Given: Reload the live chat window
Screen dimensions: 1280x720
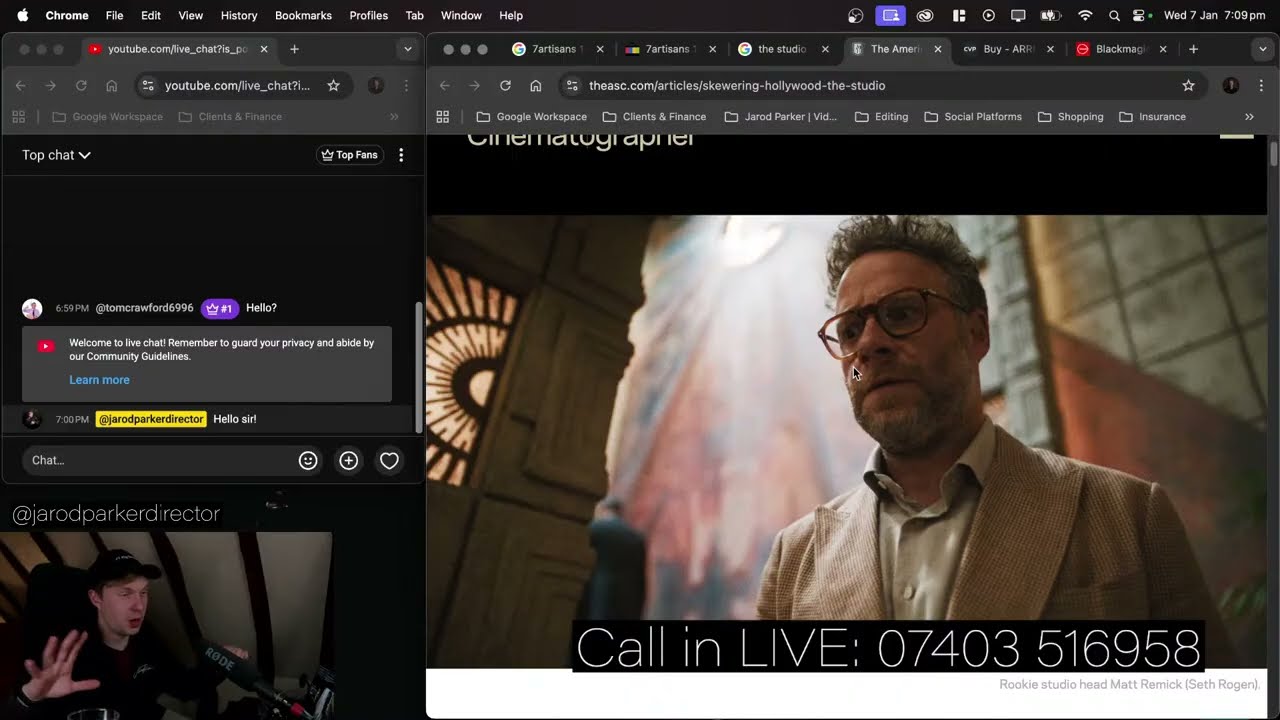Looking at the screenshot, I should [x=81, y=86].
